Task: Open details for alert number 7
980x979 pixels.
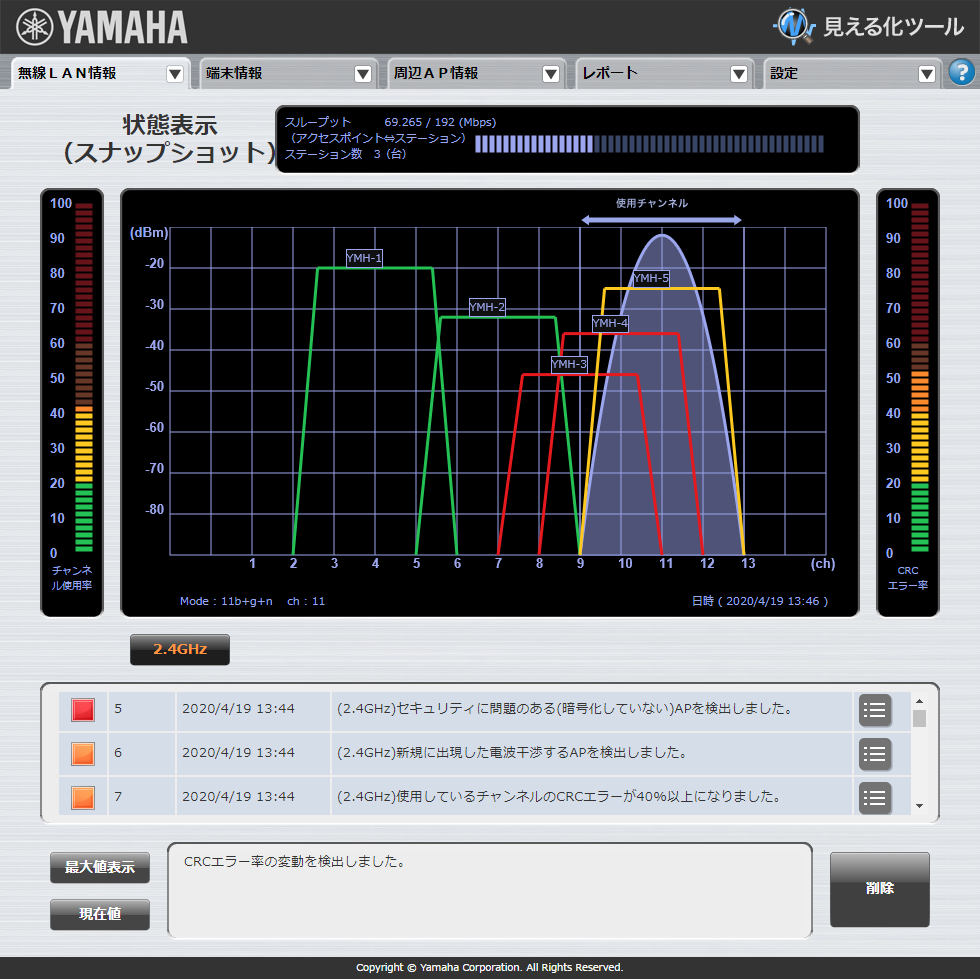Action: pos(875,797)
